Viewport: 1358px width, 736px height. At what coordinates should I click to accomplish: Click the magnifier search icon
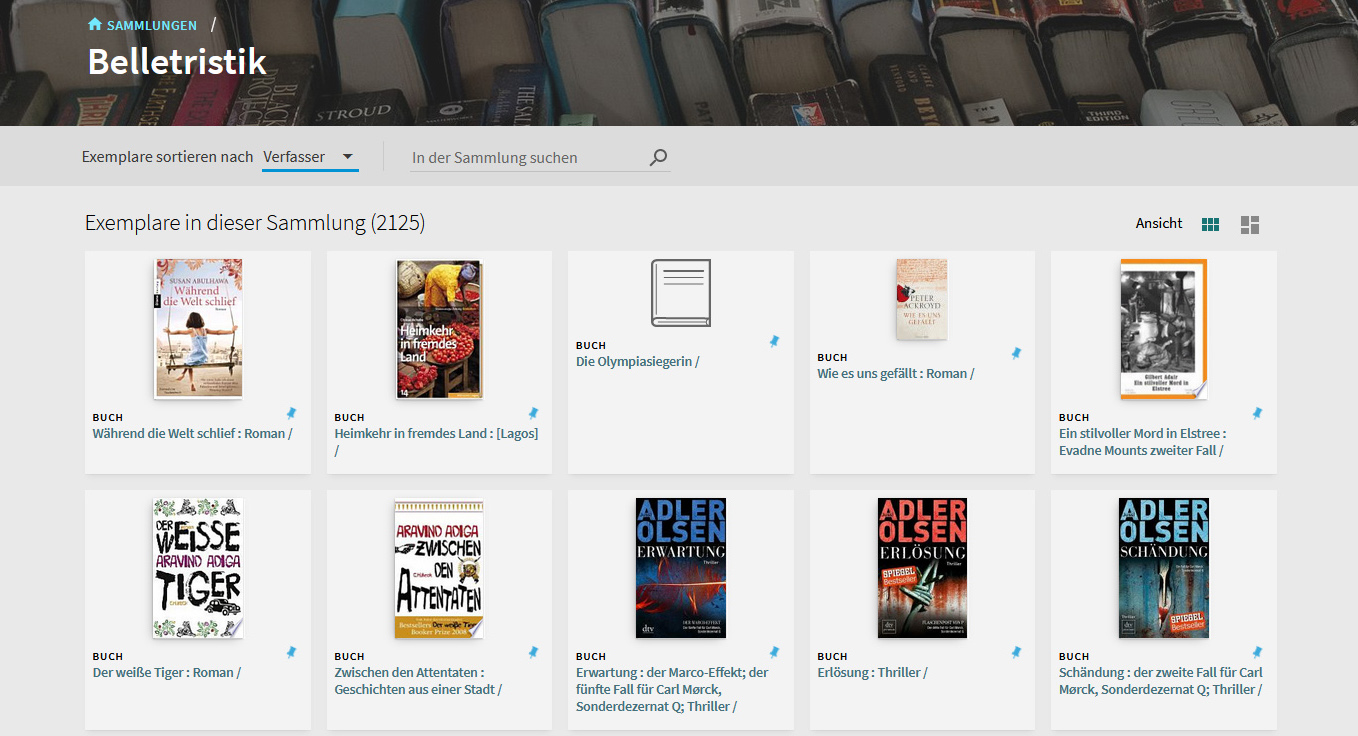point(658,157)
